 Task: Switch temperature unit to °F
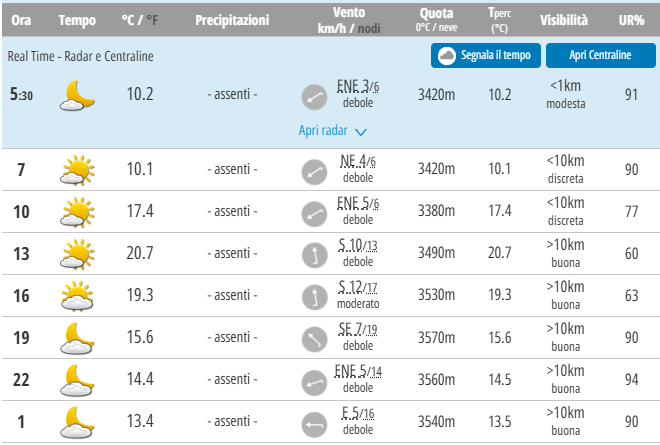click(153, 21)
